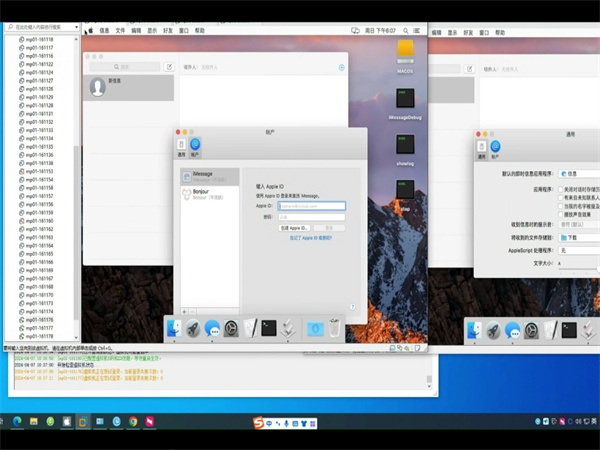
Task: Open default IM application dropdown
Action: [x=579, y=173]
